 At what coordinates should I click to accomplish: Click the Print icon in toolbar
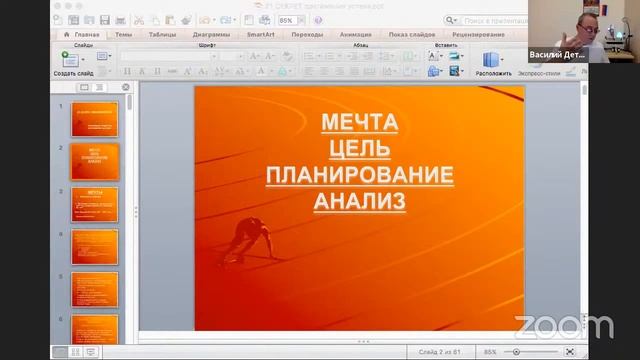click(120, 20)
